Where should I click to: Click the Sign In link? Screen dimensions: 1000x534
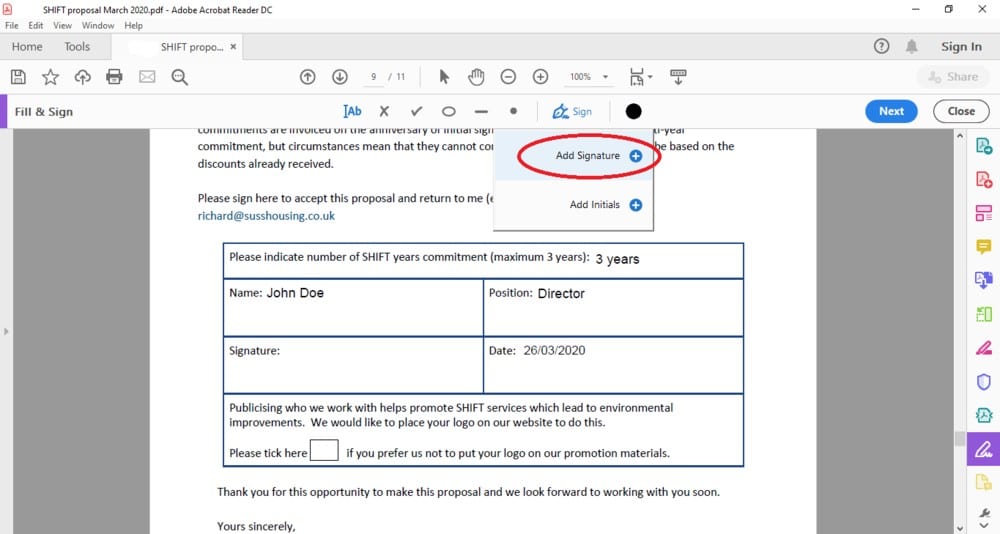[961, 47]
